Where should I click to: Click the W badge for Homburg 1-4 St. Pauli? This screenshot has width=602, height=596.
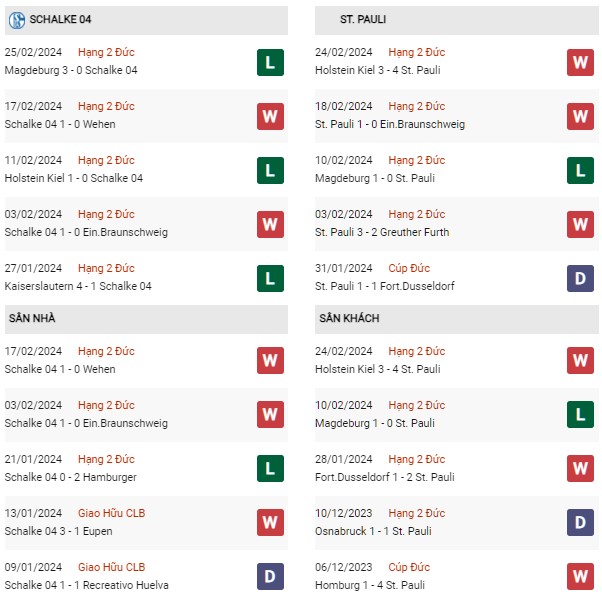(x=580, y=576)
